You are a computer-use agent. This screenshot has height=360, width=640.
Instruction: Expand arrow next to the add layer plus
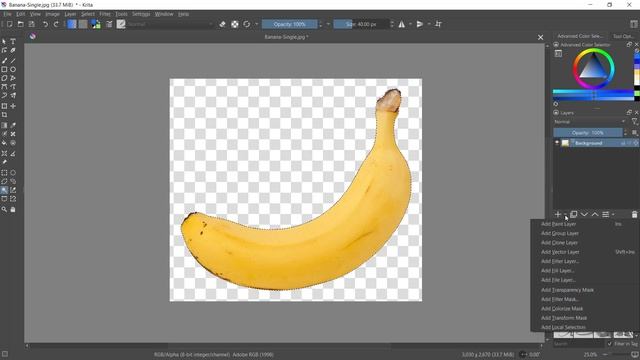[x=566, y=215]
